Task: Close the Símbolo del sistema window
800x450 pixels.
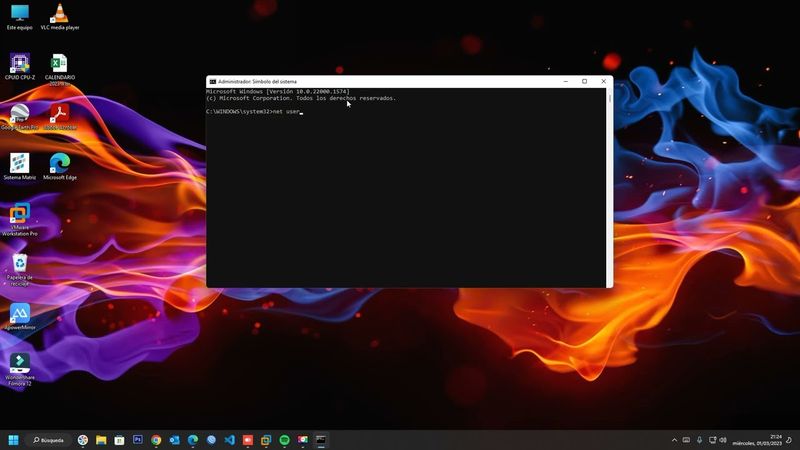Action: pyautogui.click(x=604, y=82)
